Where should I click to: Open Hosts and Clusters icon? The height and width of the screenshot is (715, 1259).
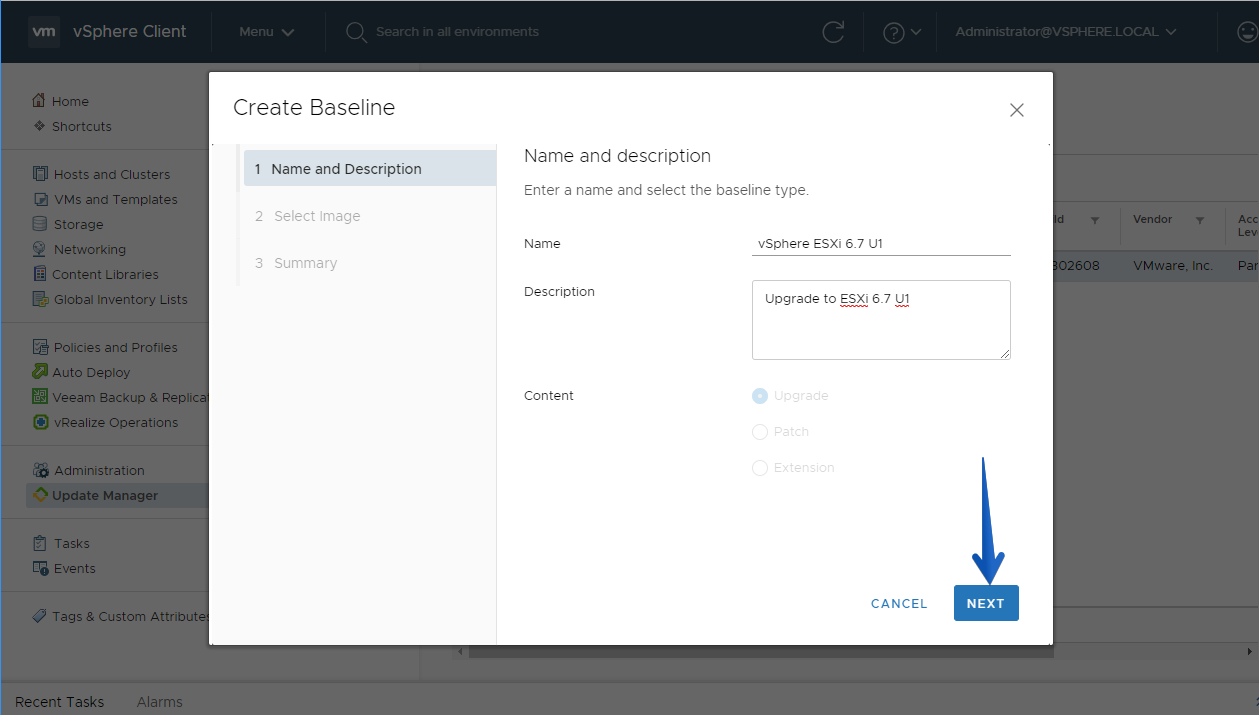pos(40,174)
